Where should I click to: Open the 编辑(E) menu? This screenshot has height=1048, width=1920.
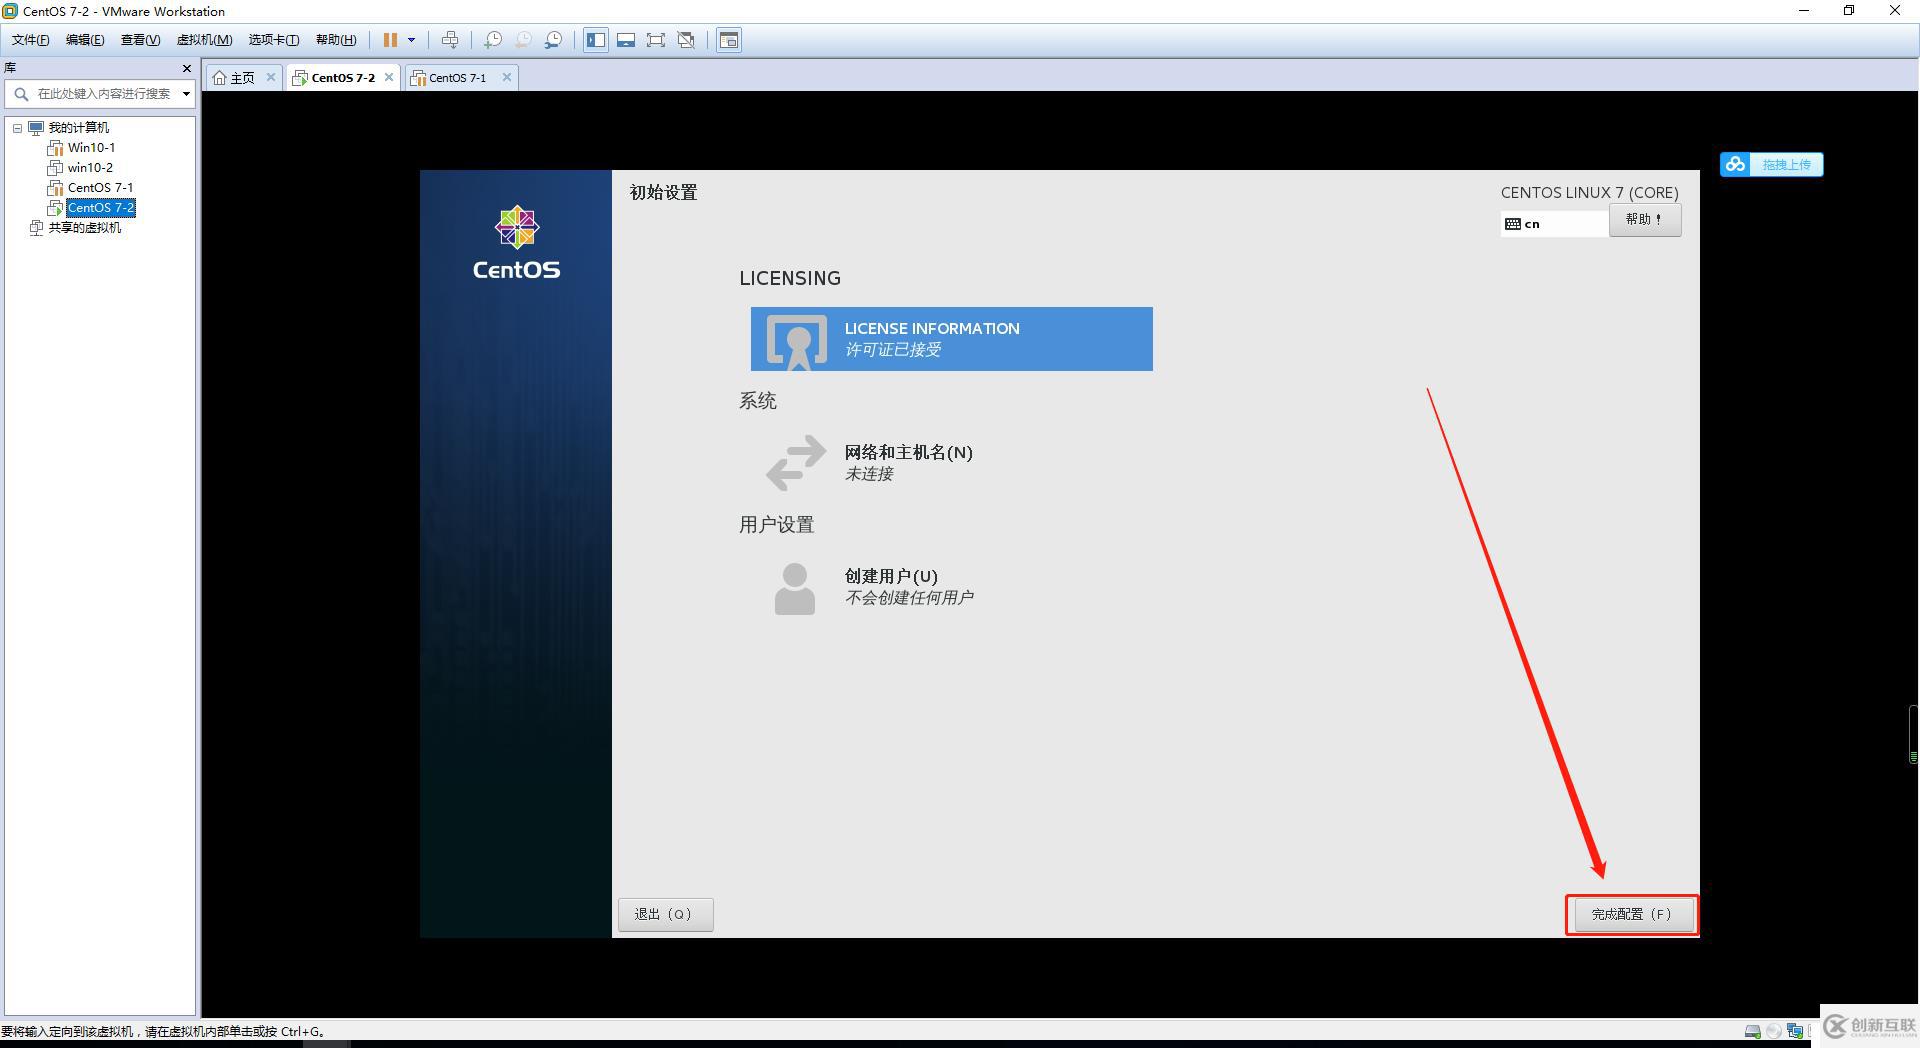[85, 40]
